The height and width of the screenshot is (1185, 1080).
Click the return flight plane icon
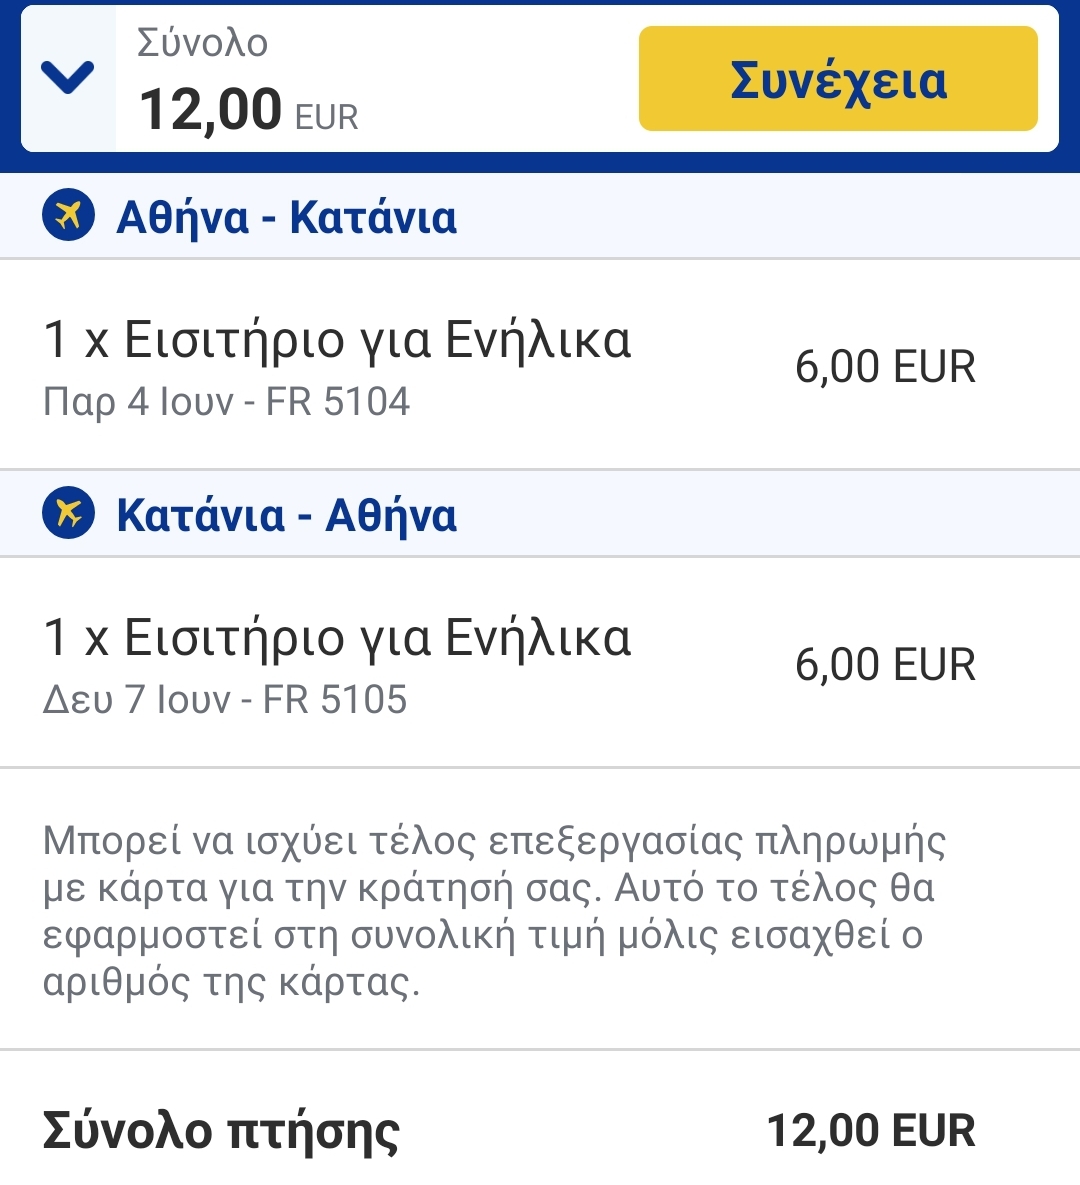[68, 513]
